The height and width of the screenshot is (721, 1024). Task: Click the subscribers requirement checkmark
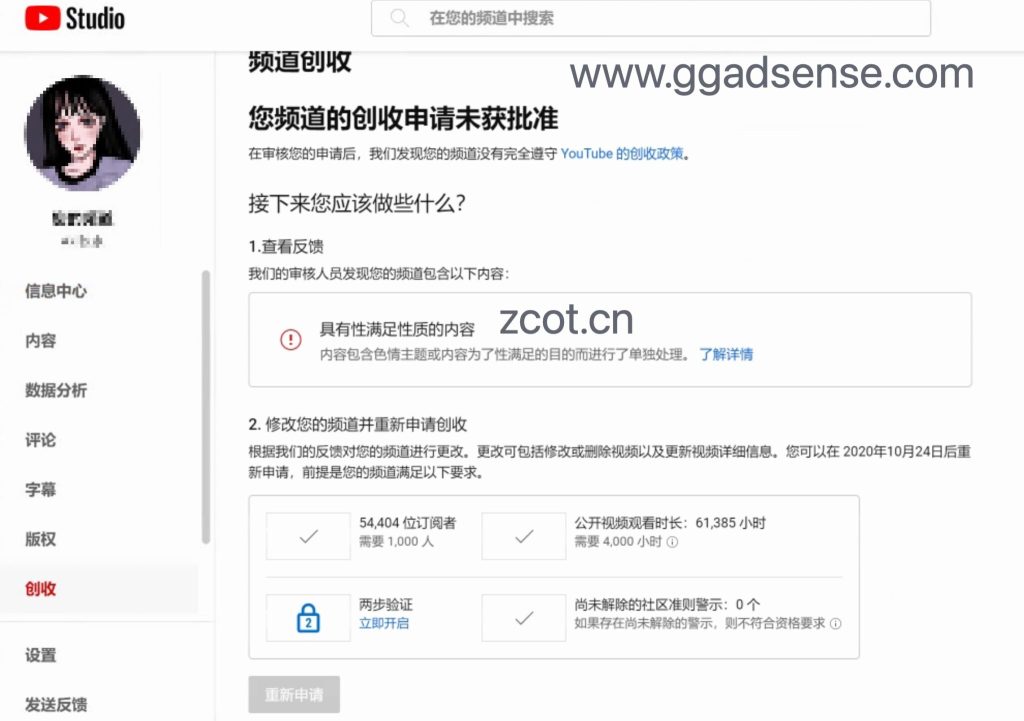point(308,537)
